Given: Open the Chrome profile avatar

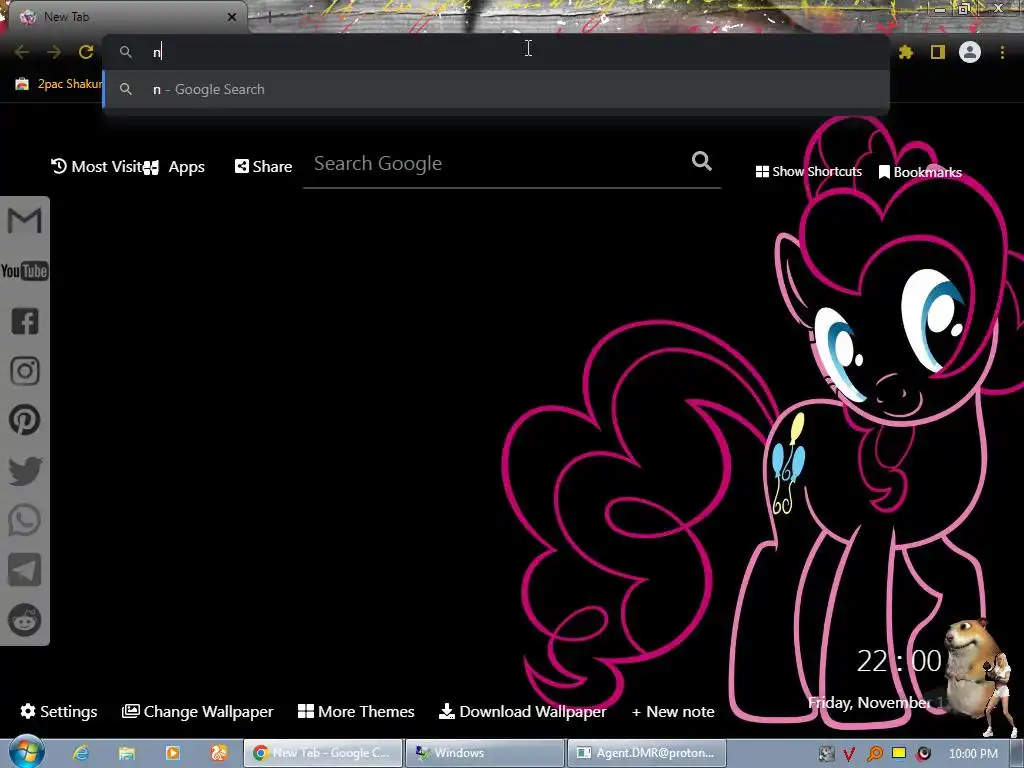Looking at the screenshot, I should point(970,52).
